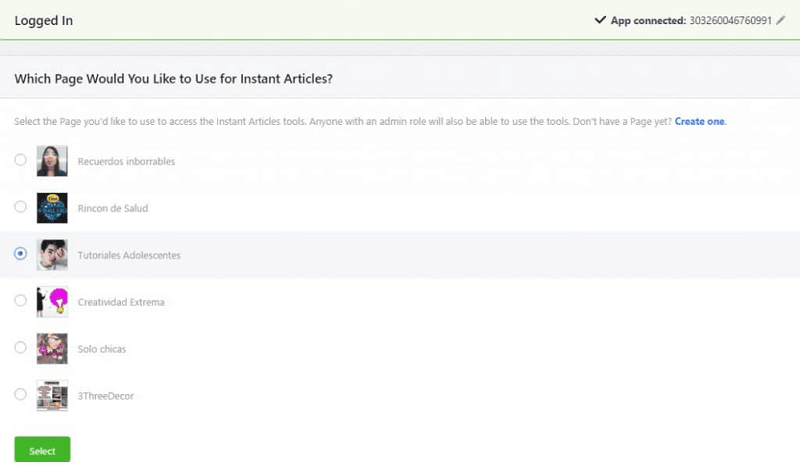Click the Rincon de Salud page thumbnail

tap(52, 207)
